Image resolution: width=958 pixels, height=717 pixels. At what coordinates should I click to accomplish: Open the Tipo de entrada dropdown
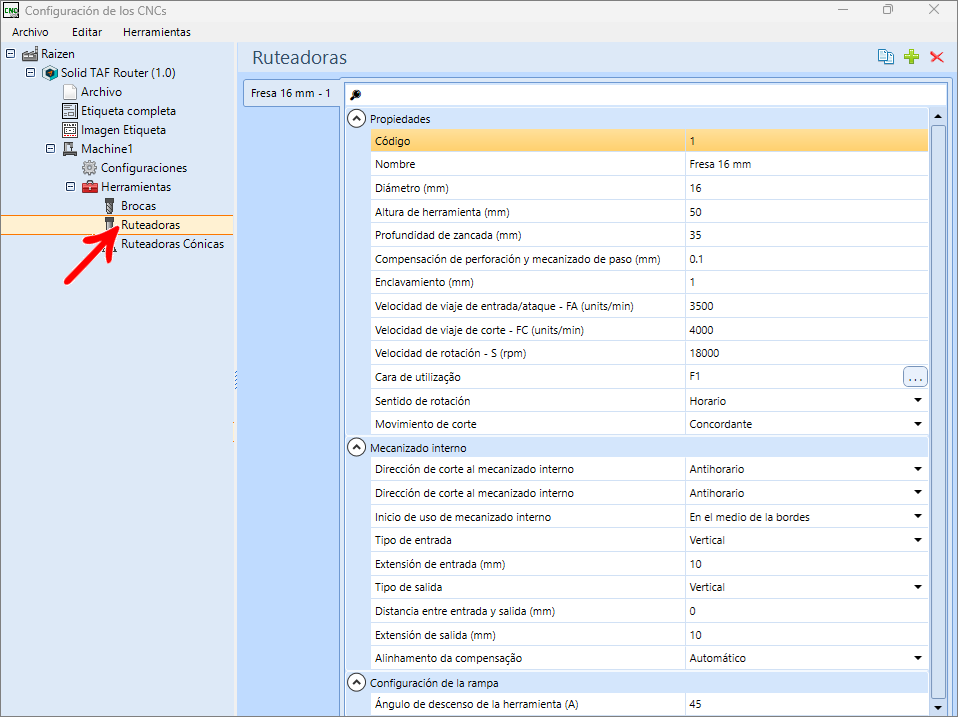[918, 540]
